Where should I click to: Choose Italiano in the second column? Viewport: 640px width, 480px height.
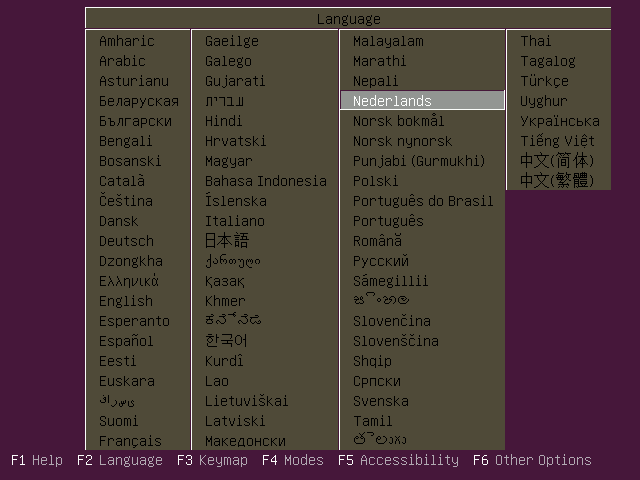(x=235, y=221)
